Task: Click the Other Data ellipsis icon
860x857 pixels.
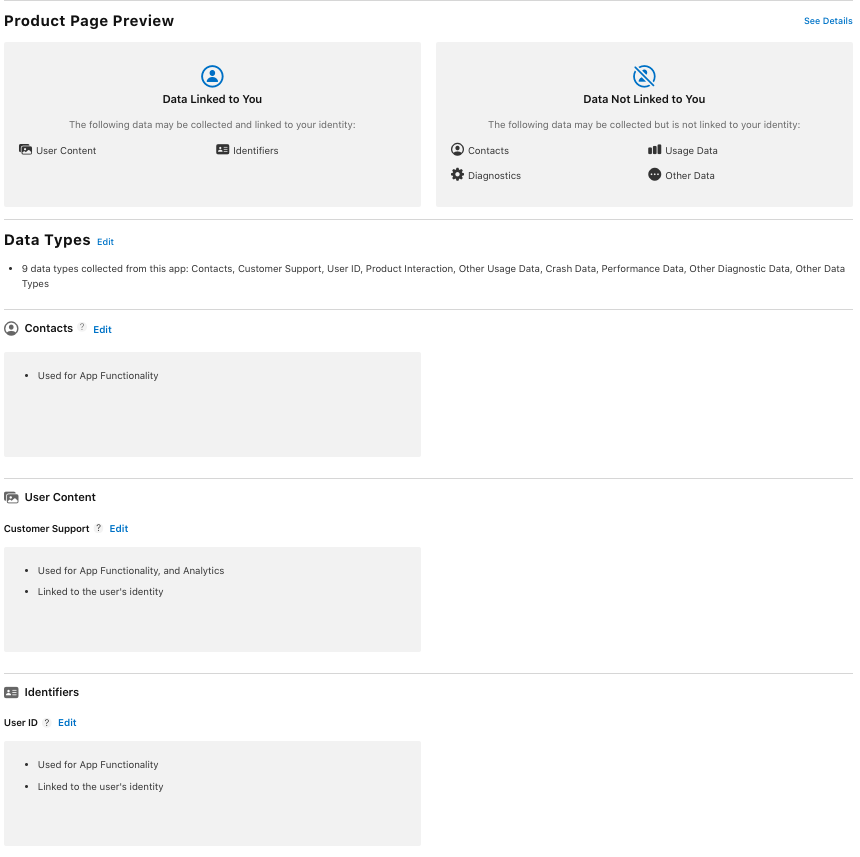Action: [655, 175]
